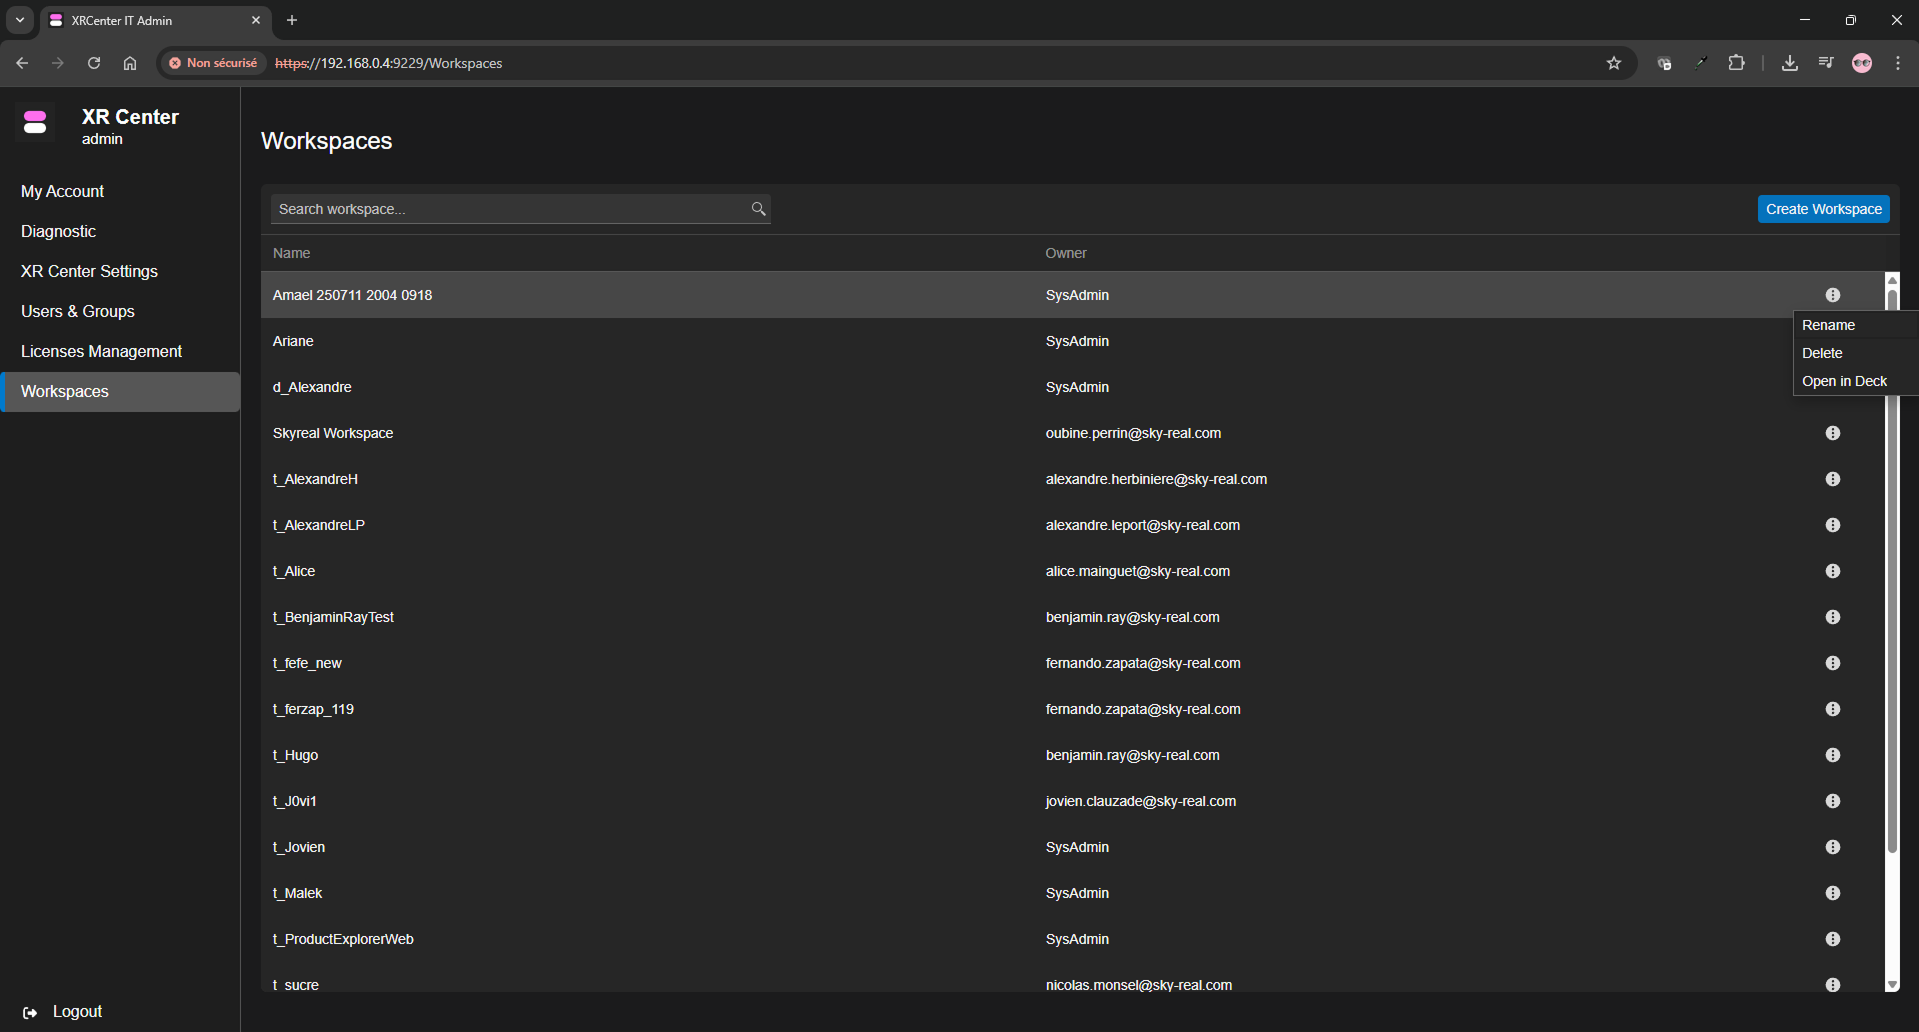The height and width of the screenshot is (1032, 1919).
Task: Click the scrollbar down arrow of workspace list
Action: (x=1891, y=985)
